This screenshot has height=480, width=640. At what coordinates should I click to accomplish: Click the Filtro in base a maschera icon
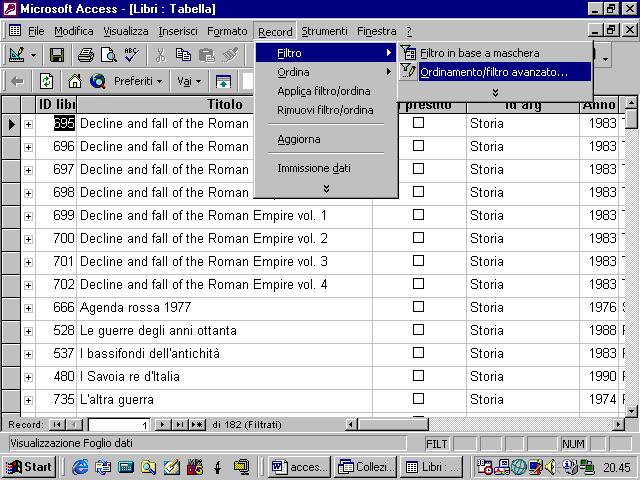pos(408,53)
